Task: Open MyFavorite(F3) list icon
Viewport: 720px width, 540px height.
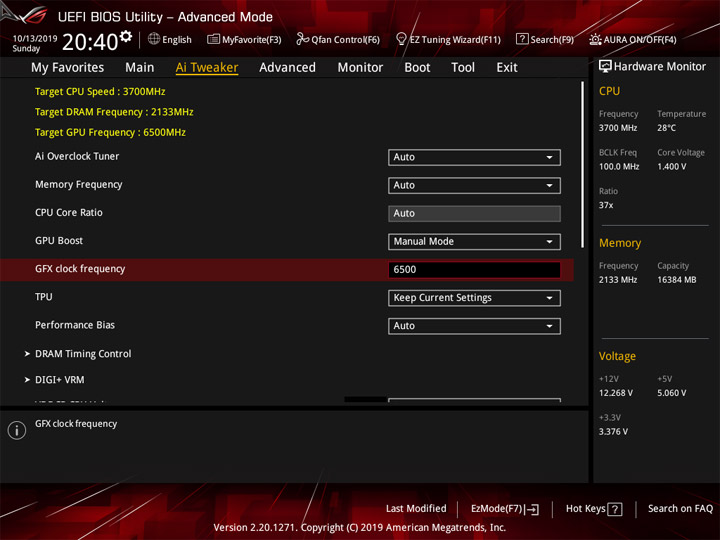Action: [213, 39]
